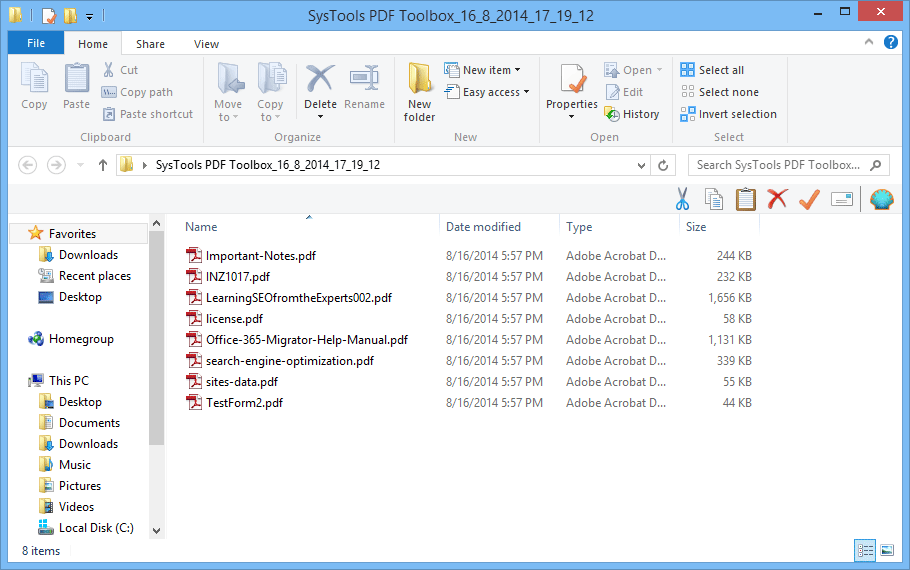Go back with the Back arrow
This screenshot has width=910, height=570.
pyautogui.click(x=27, y=165)
